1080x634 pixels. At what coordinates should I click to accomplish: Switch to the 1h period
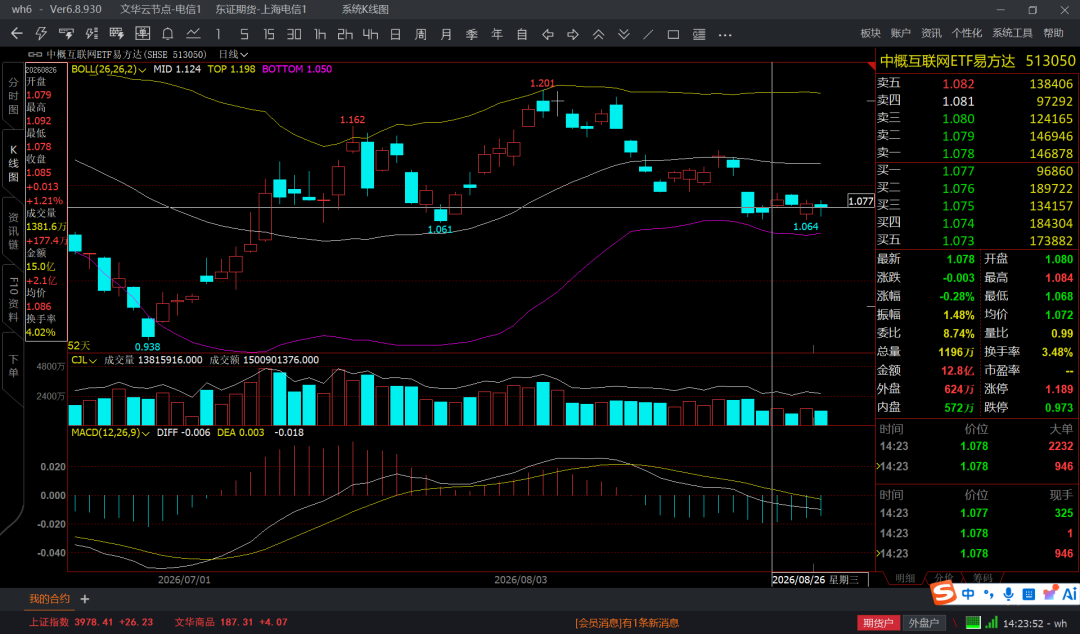pyautogui.click(x=320, y=34)
